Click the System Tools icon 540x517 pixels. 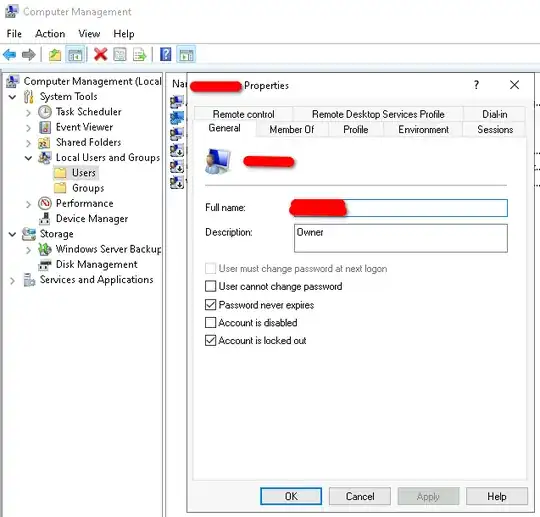pyautogui.click(x=29, y=97)
